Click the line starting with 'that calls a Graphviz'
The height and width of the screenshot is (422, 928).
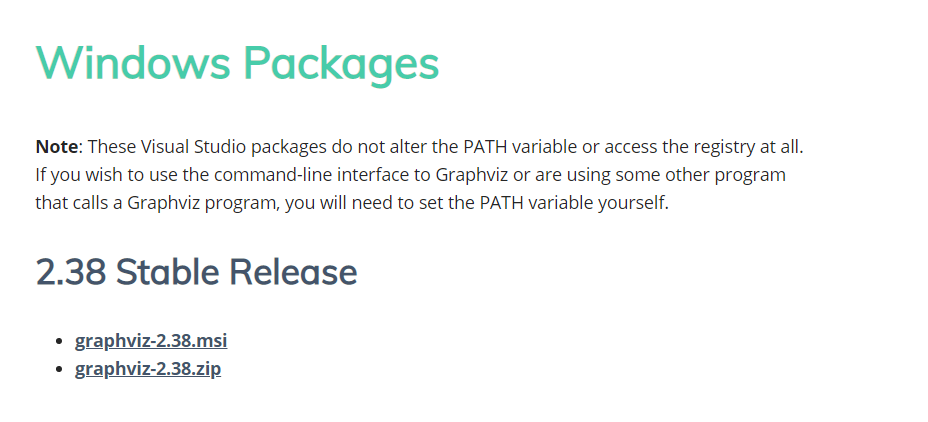click(350, 204)
